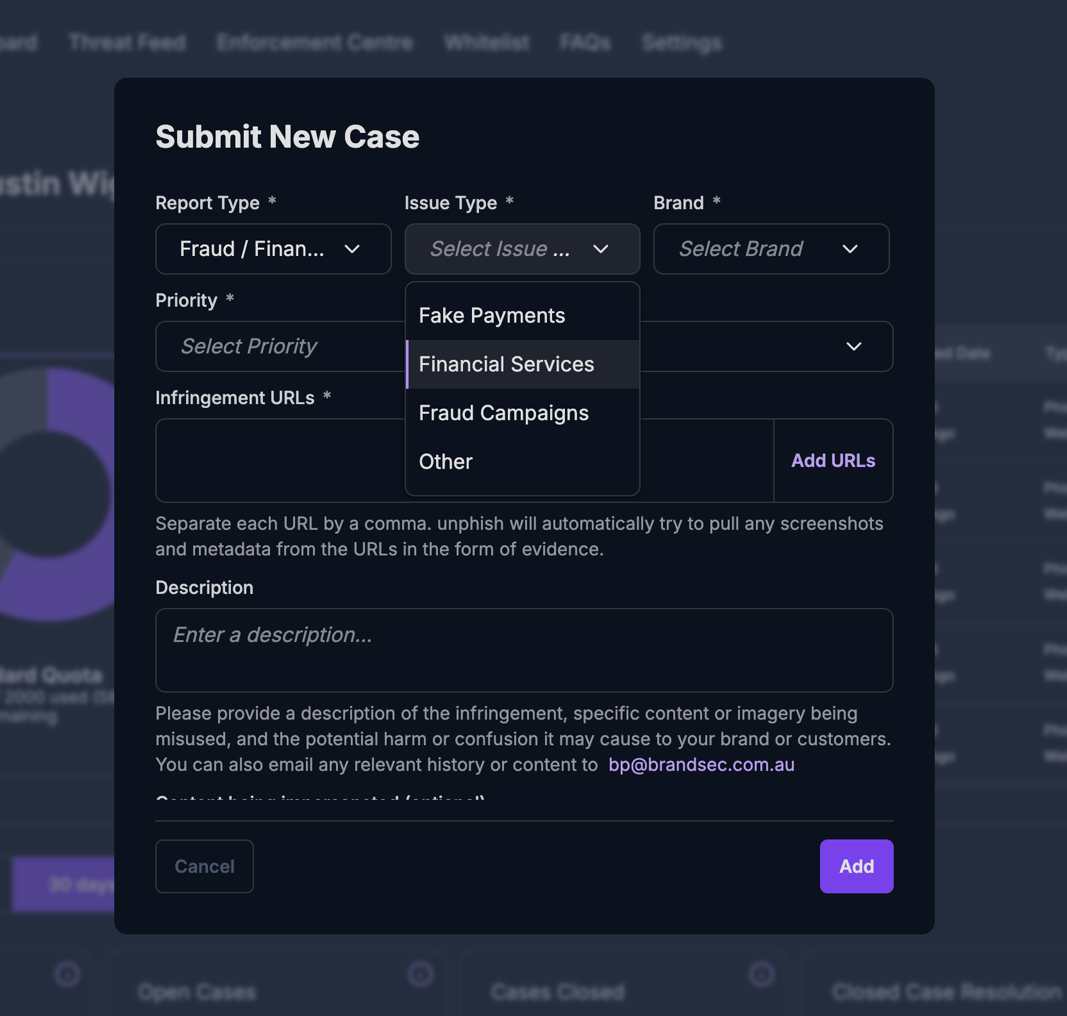Choose Fake Payments issue type

[x=492, y=315]
